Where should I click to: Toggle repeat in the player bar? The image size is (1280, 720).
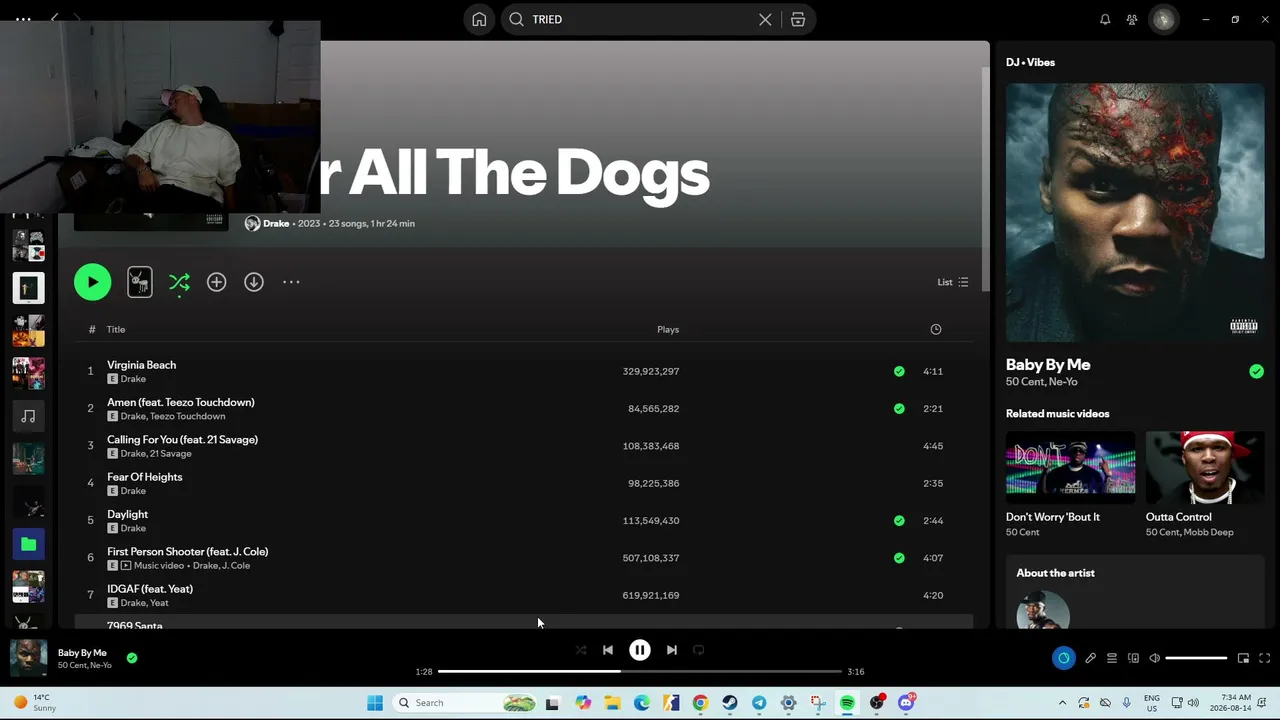click(x=699, y=650)
